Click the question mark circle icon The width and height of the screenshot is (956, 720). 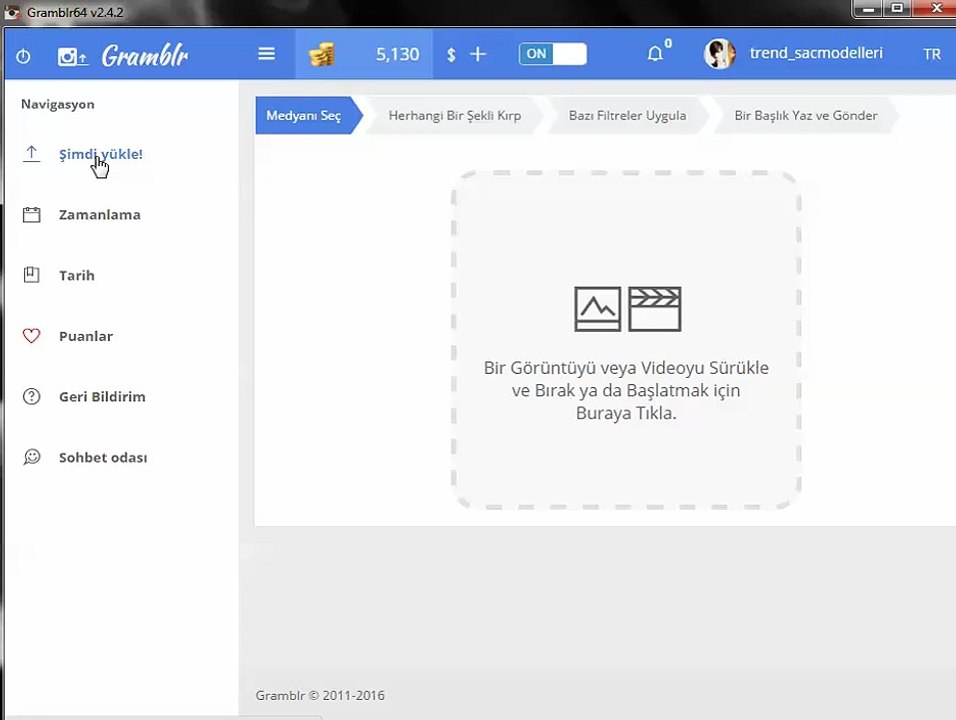tap(32, 397)
